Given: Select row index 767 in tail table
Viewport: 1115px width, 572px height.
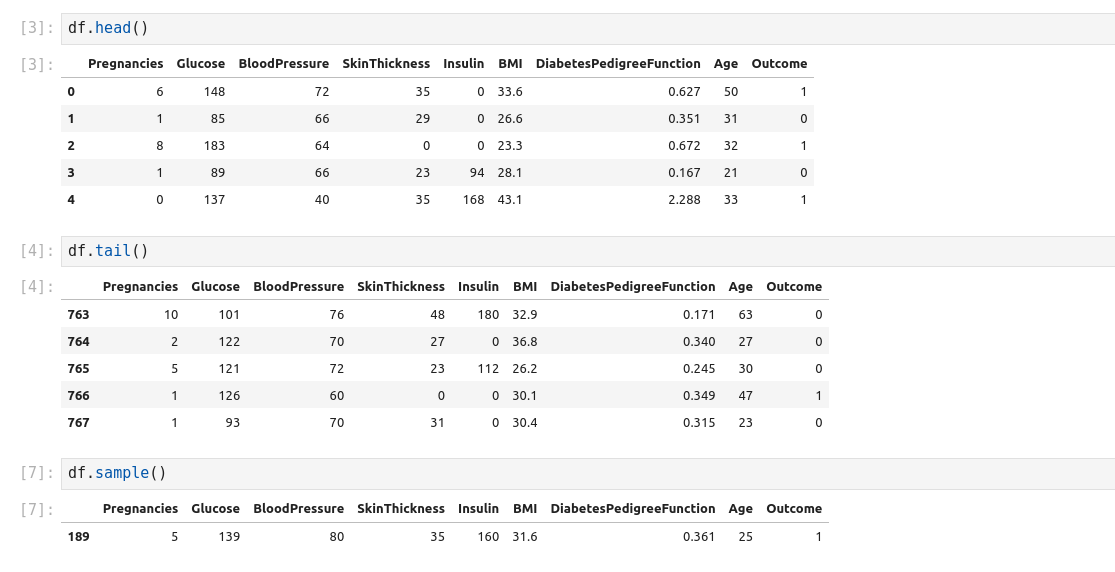Looking at the screenshot, I should [78, 423].
